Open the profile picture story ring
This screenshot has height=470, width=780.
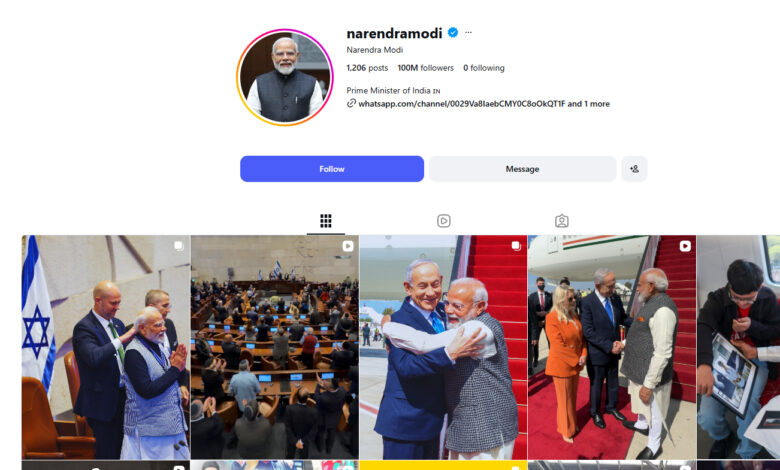click(x=285, y=77)
